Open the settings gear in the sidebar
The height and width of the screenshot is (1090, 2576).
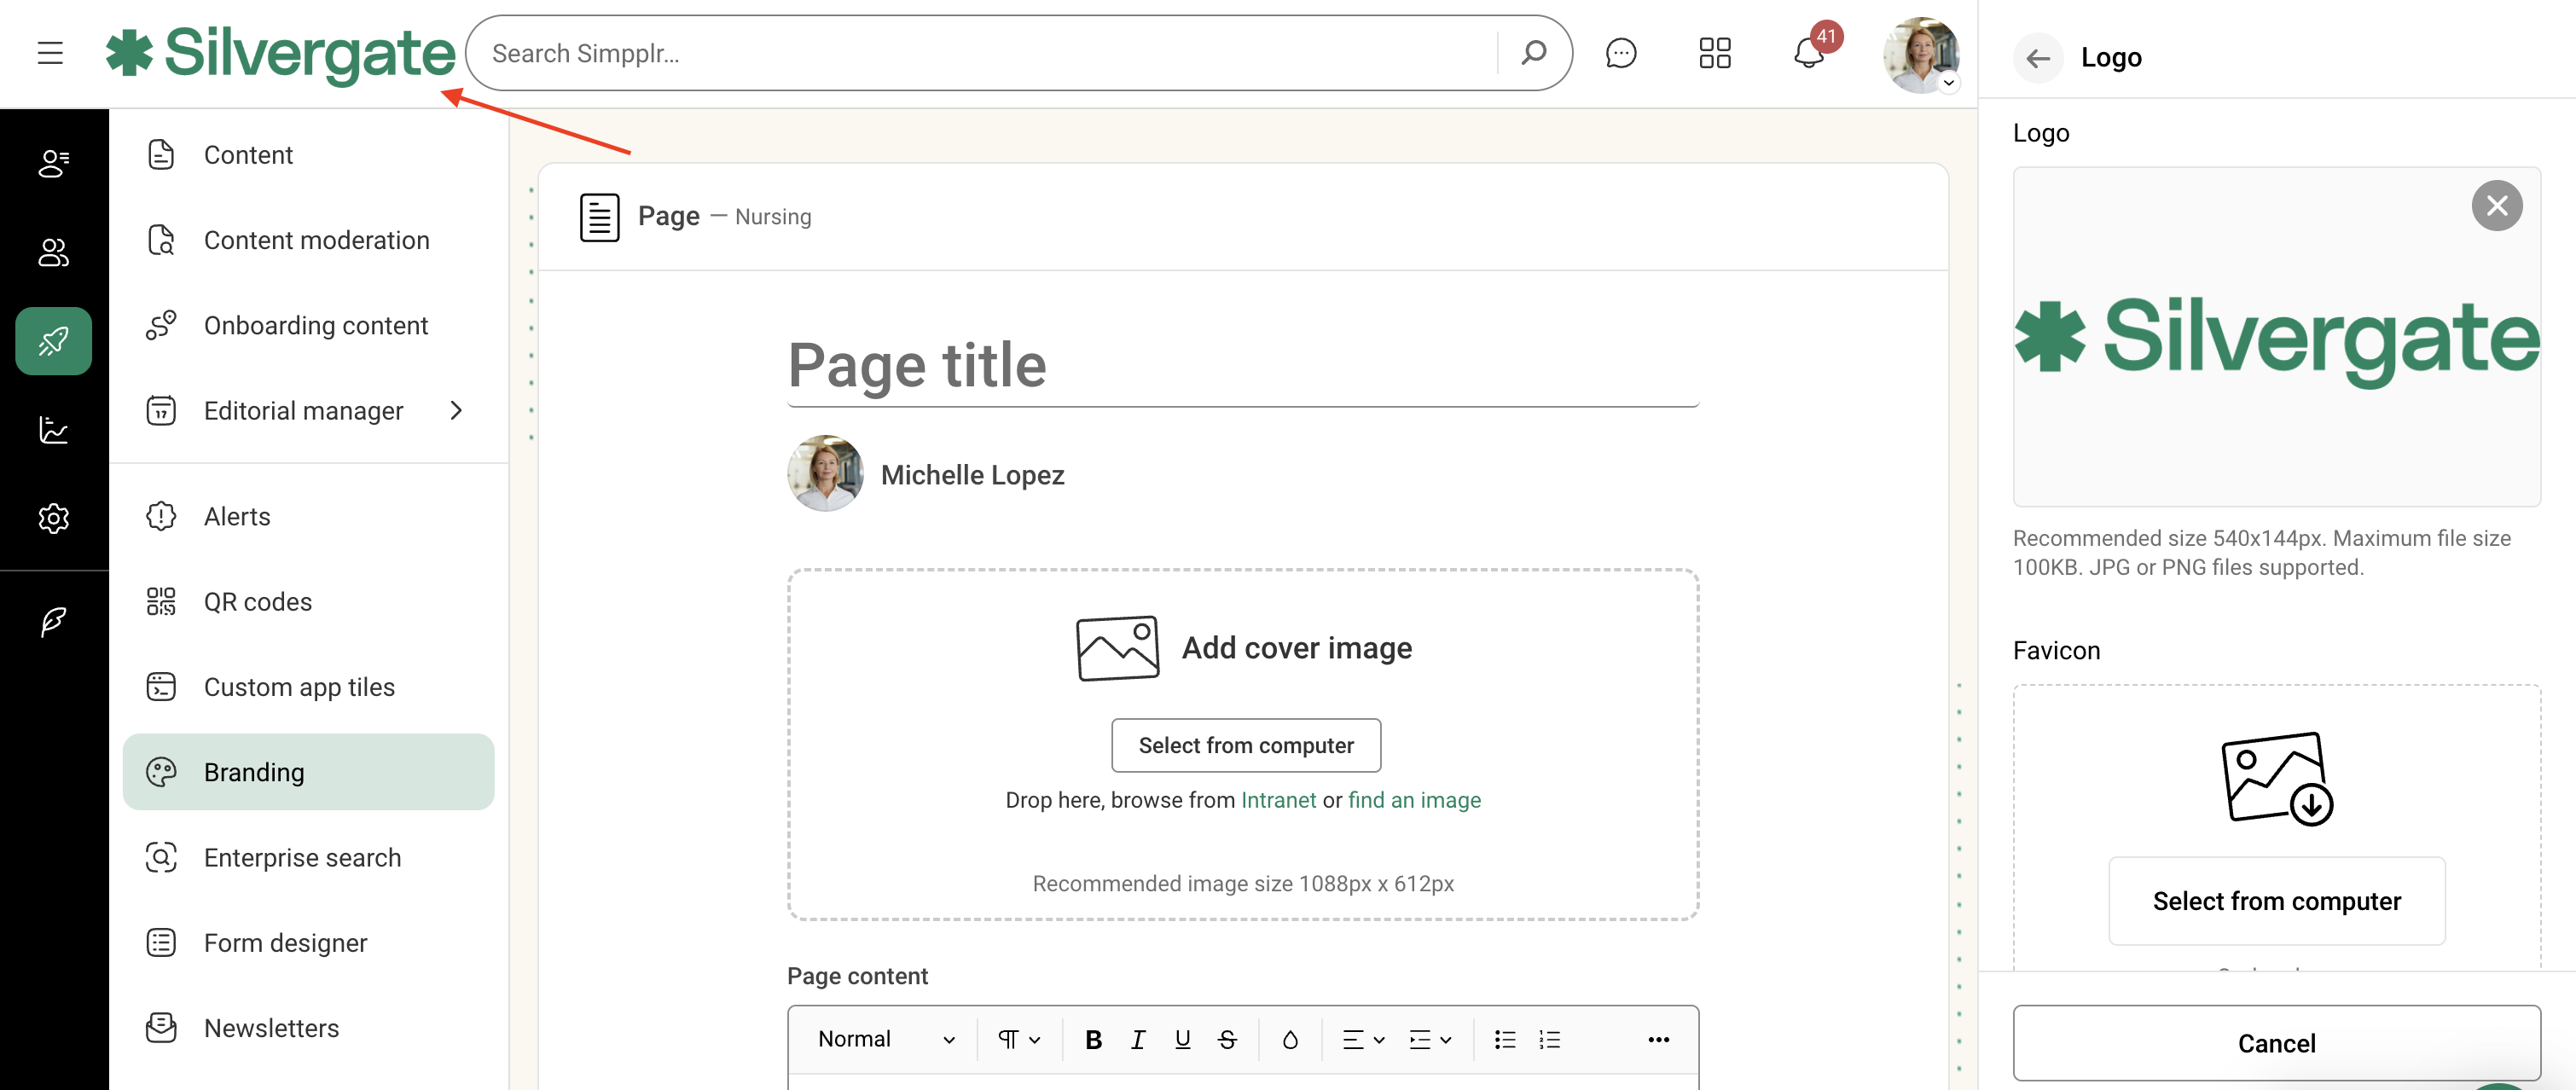[54, 518]
